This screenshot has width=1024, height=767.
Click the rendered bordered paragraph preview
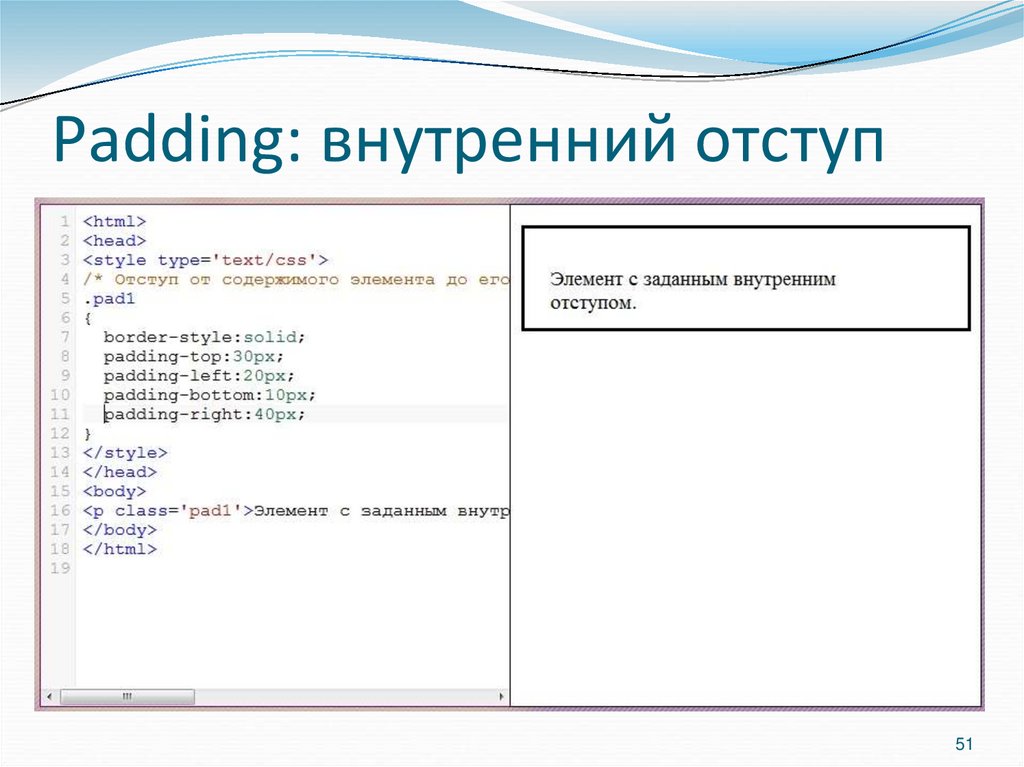[745, 278]
